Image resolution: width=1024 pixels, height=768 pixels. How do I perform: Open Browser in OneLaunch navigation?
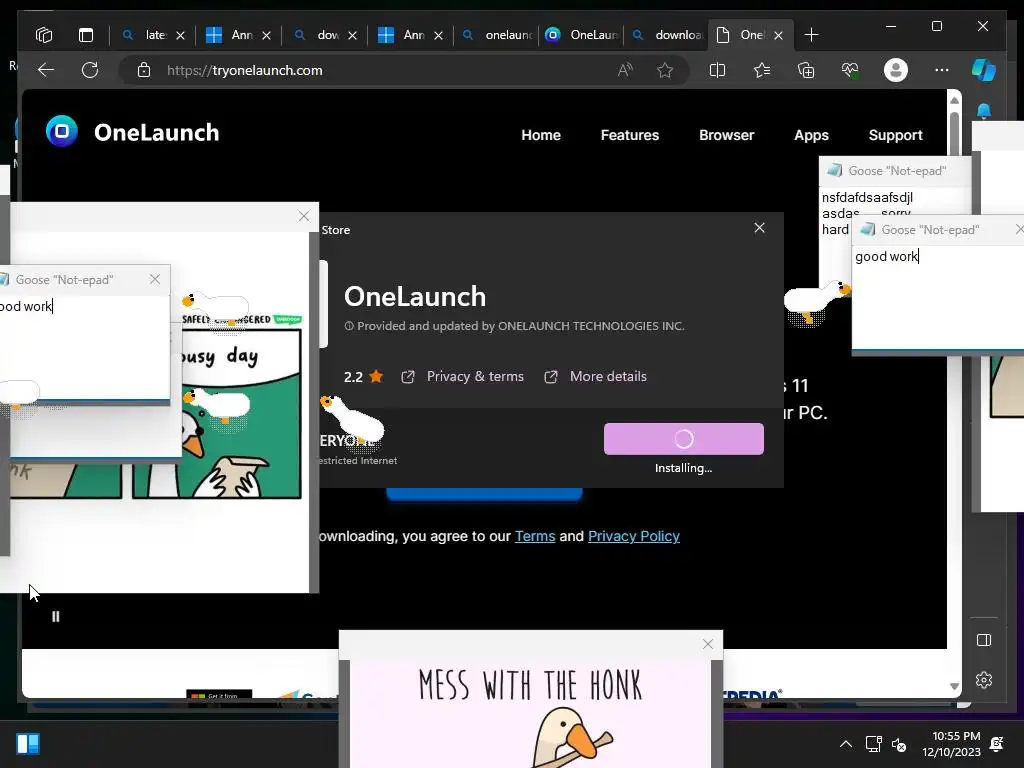click(x=726, y=135)
